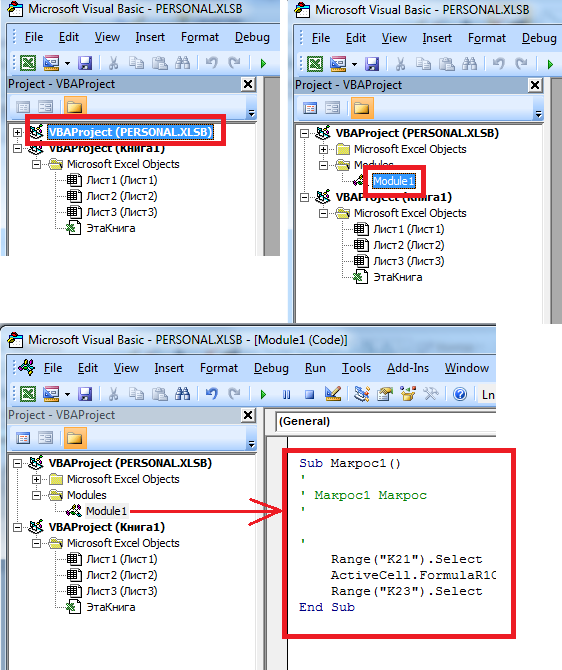The image size is (562, 670).
Task: Click Run Sub play icon in bottom toolbar
Action: pyautogui.click(x=263, y=394)
